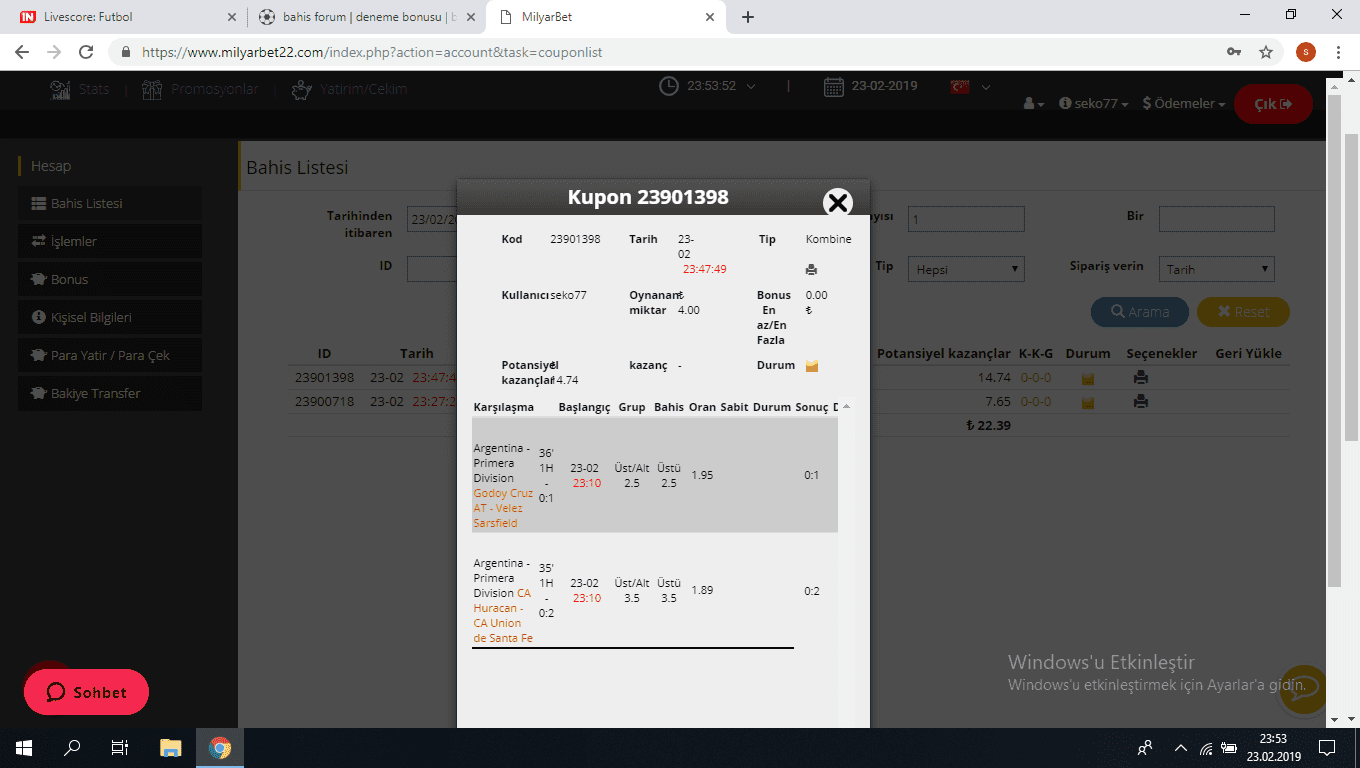Open the Promosyonlar page

[200, 89]
